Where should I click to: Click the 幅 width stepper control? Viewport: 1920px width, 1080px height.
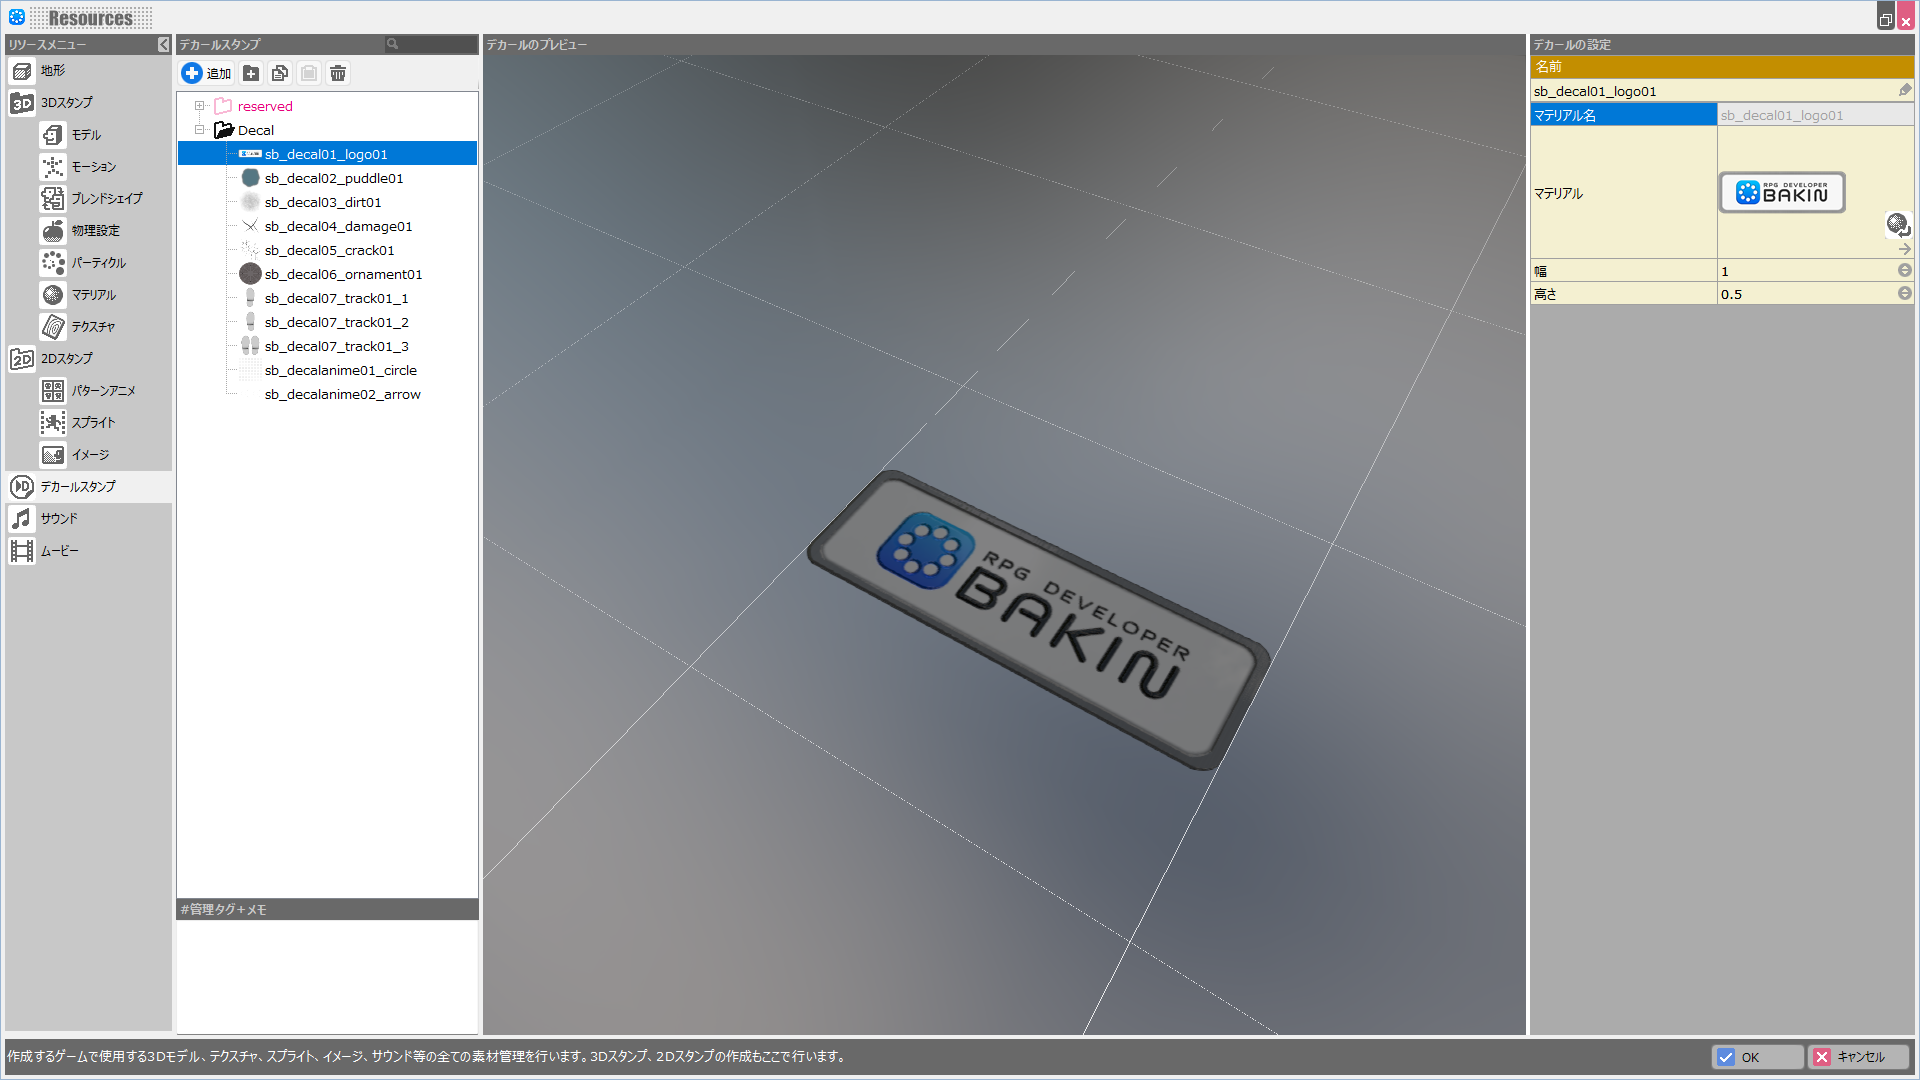tap(1904, 271)
